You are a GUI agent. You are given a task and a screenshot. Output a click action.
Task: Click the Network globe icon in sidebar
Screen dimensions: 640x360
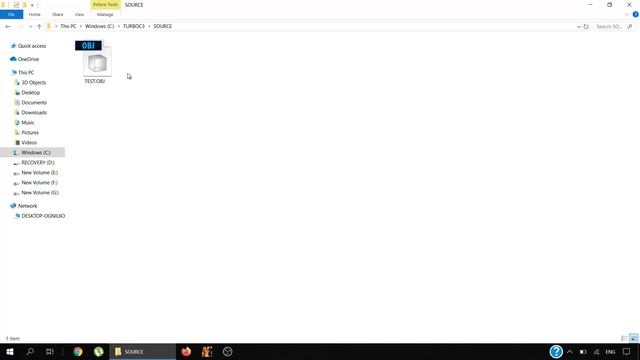tap(13, 206)
